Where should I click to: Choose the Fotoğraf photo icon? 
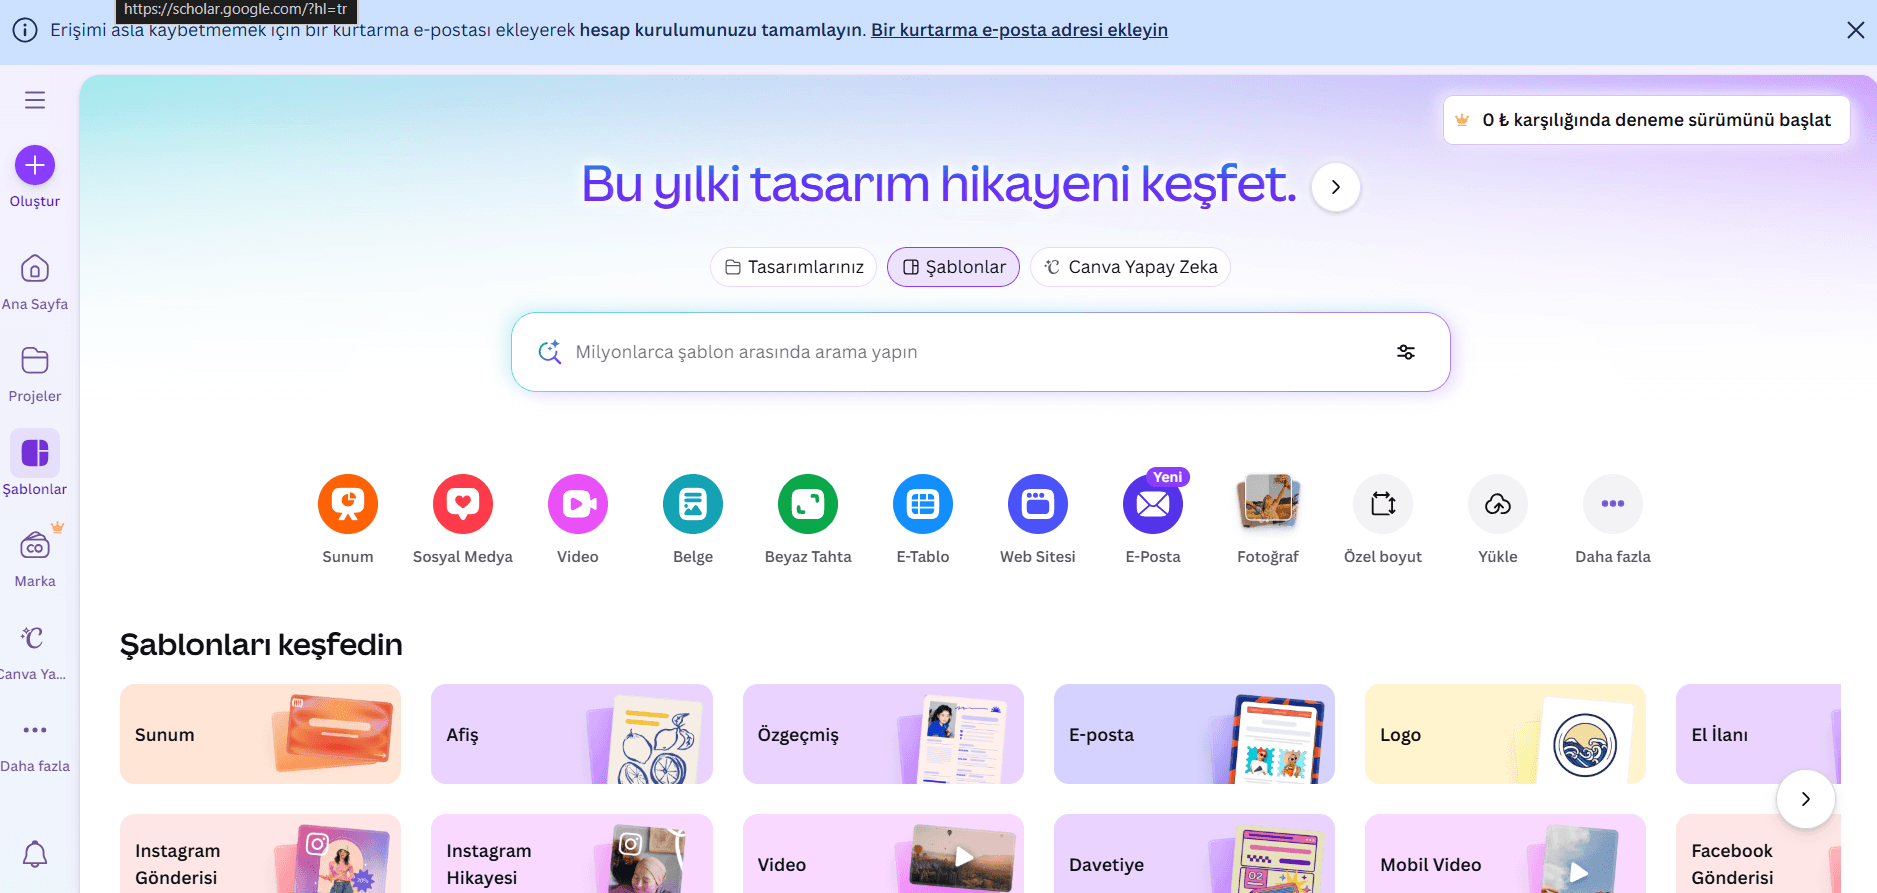tap(1268, 504)
